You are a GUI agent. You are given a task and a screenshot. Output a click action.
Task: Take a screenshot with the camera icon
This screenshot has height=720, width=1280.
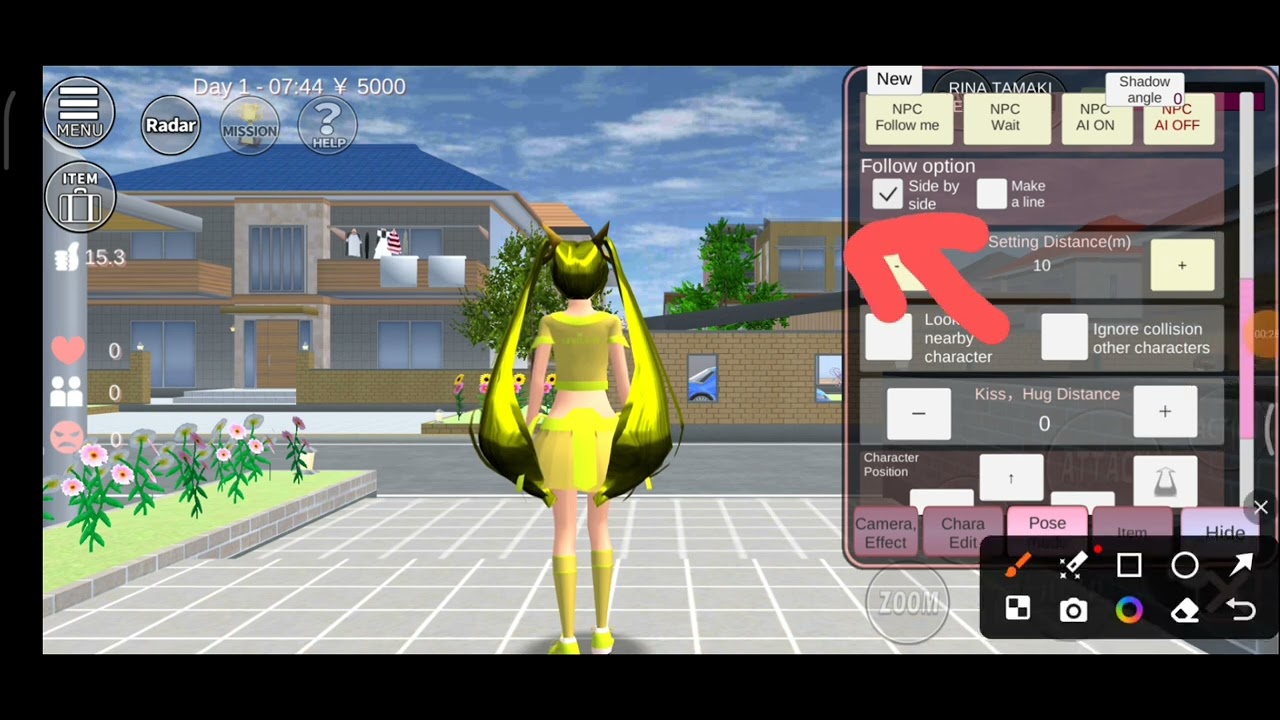1073,610
